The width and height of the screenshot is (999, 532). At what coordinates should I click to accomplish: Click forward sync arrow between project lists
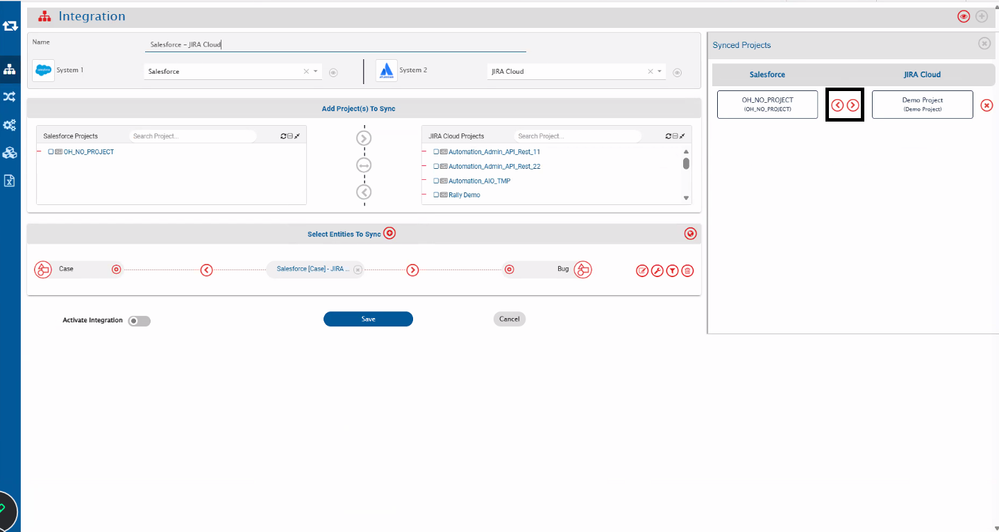pos(364,138)
